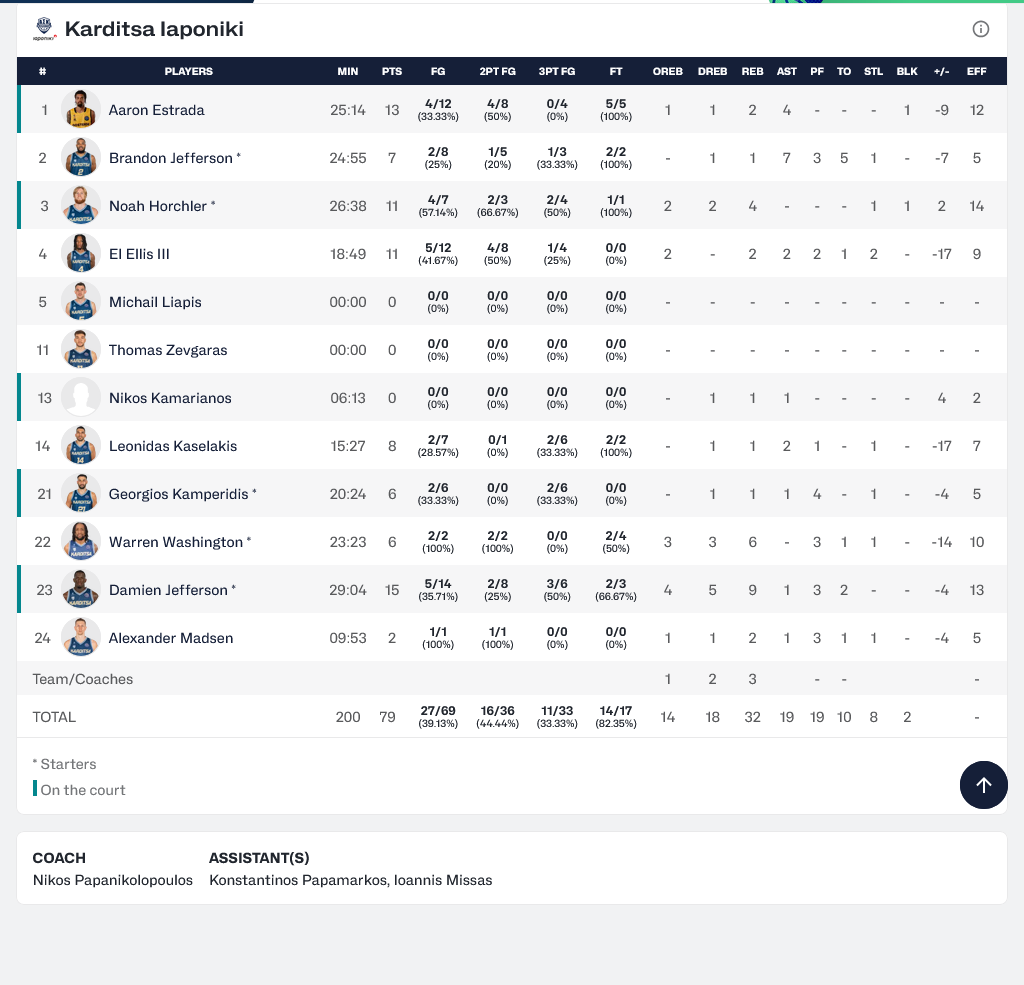Click Nikos Kamarianos placeholder avatar
1024x985 pixels.
[81, 398]
